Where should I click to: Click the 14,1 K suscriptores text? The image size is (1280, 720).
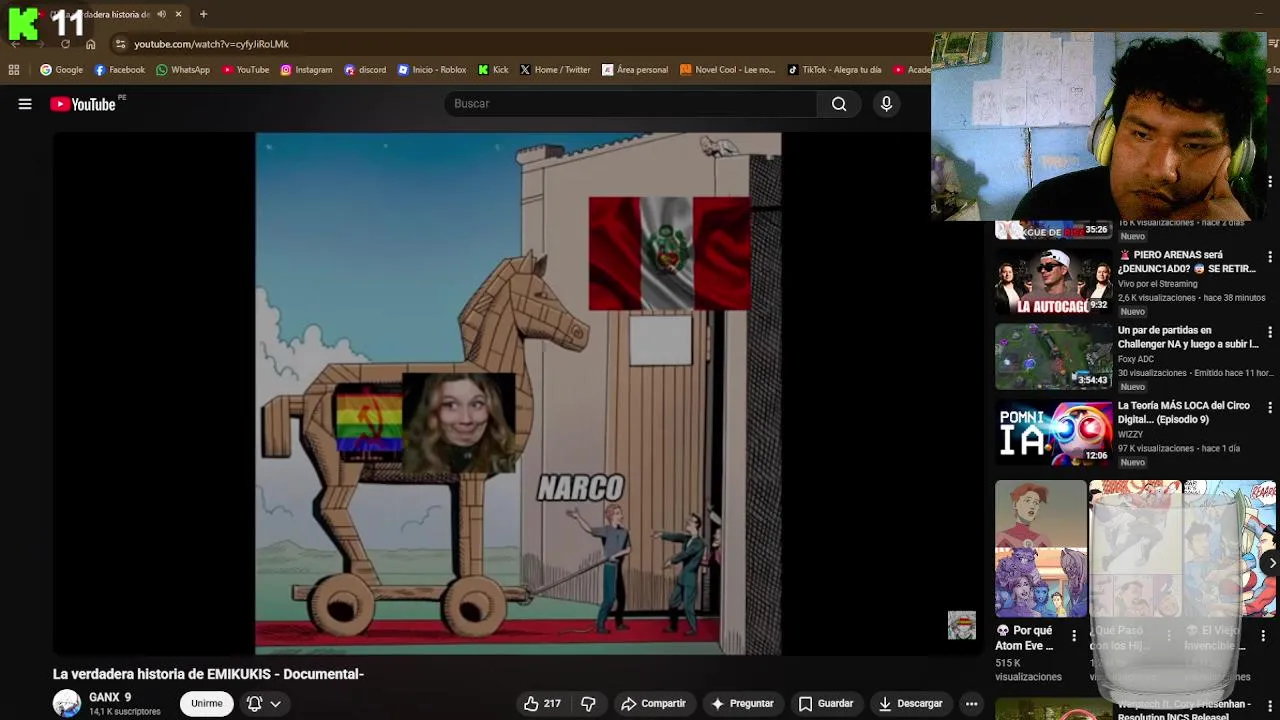124,712
